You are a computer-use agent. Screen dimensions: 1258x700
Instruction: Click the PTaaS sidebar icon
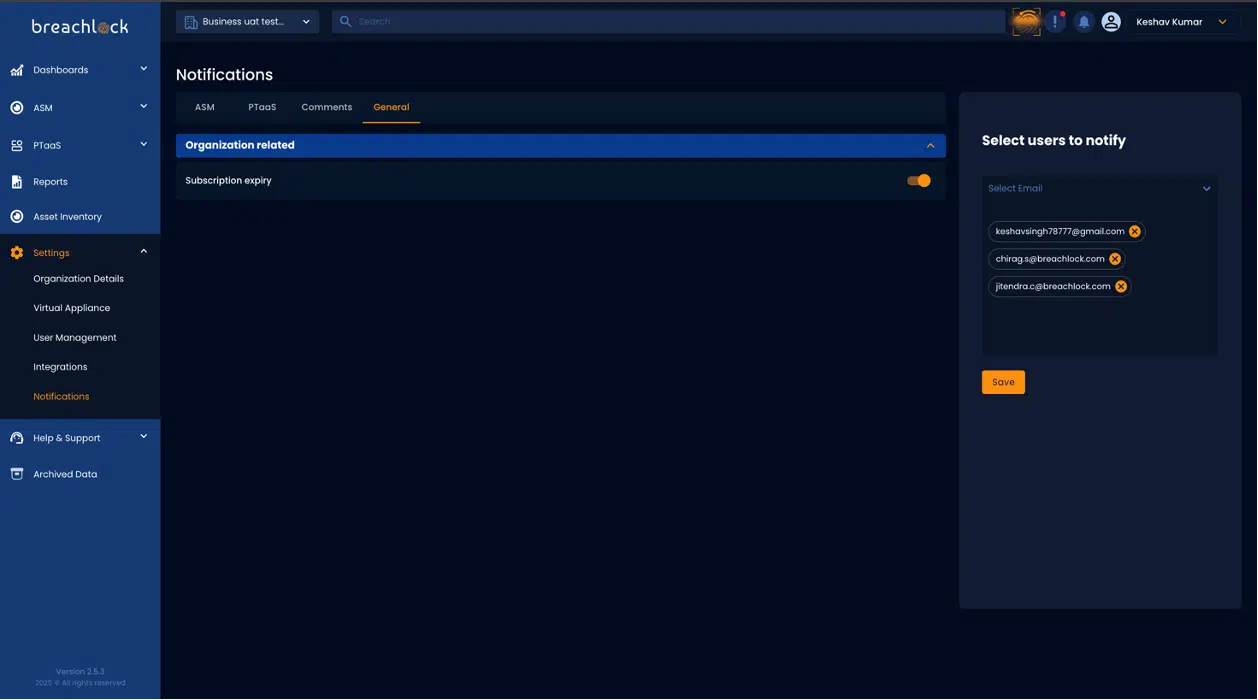point(17,146)
